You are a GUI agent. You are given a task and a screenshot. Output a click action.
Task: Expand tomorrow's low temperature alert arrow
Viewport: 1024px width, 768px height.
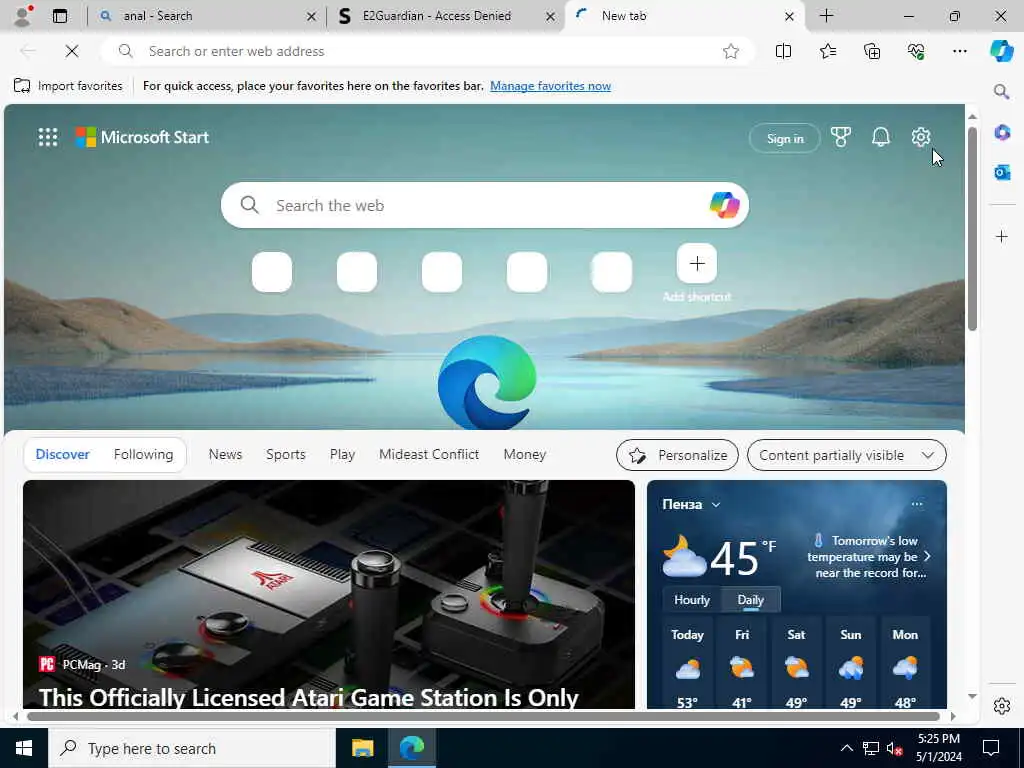click(927, 556)
